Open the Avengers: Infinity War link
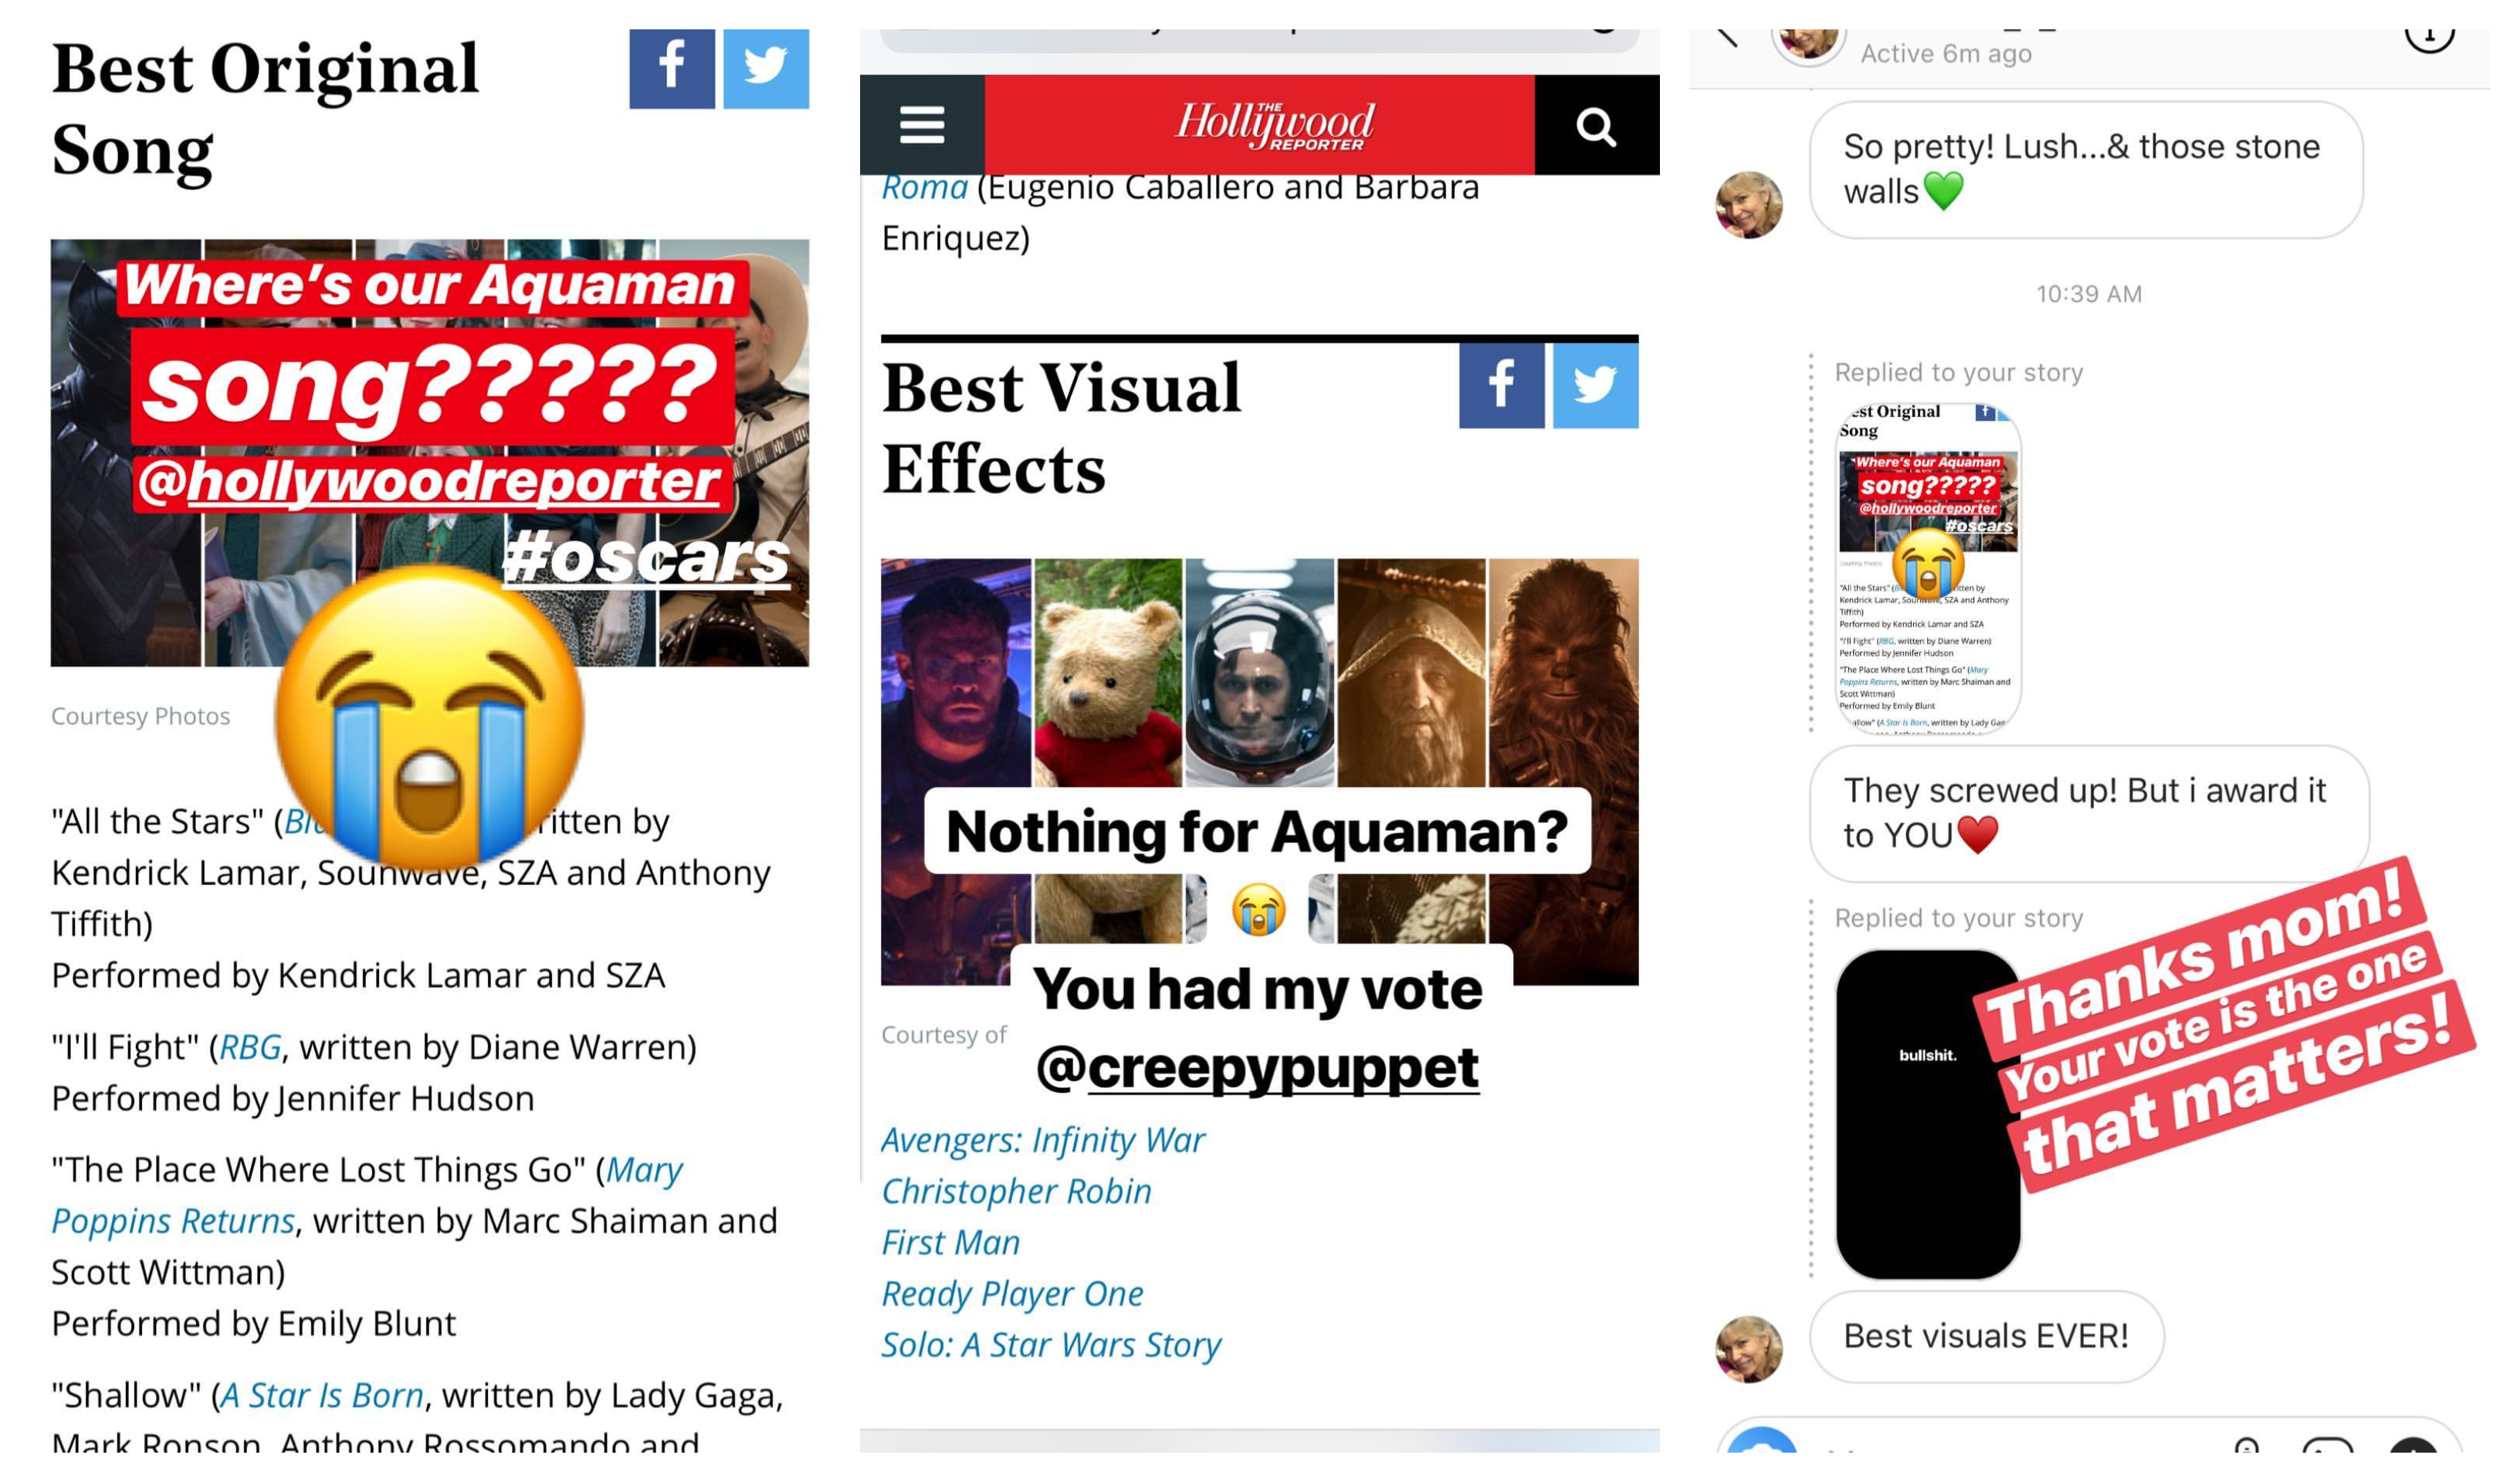 [x=1043, y=1139]
